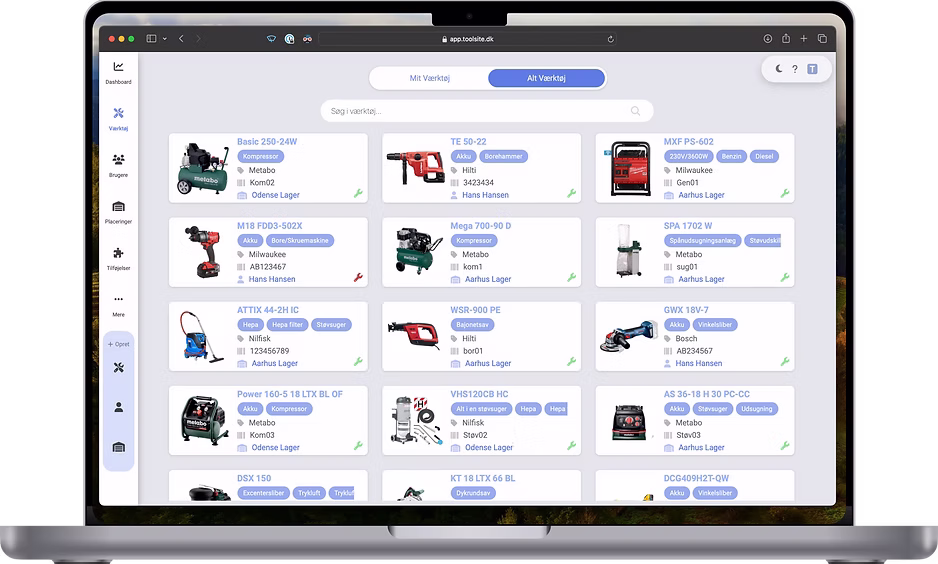Click the Aarhus Lager link on MXF PS-602
938x564 pixels.
(701, 195)
